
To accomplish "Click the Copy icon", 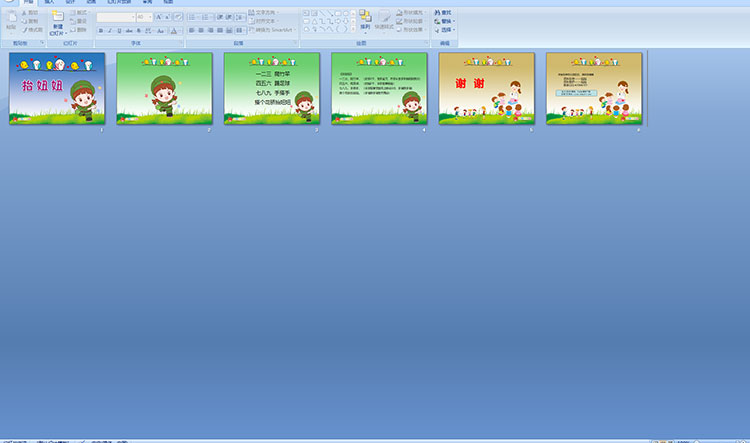I will click(30, 20).
